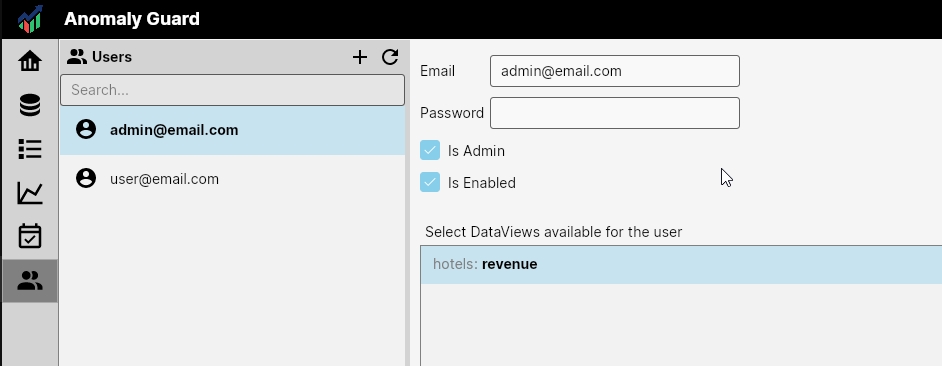
Task: Toggle the Is Admin checkbox
Action: [430, 150]
